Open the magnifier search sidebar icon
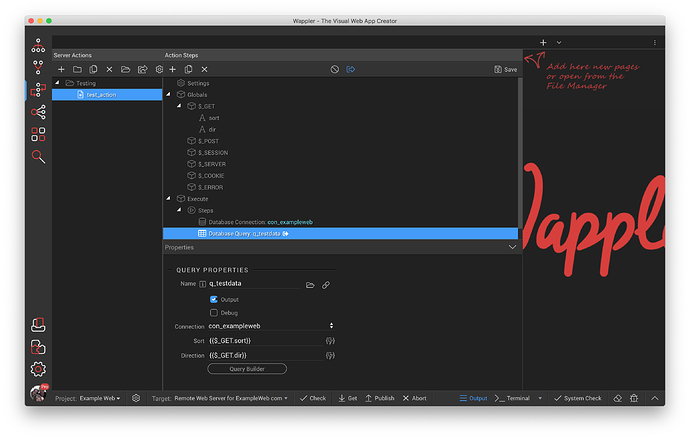The height and width of the screenshot is (439, 690). (x=38, y=157)
